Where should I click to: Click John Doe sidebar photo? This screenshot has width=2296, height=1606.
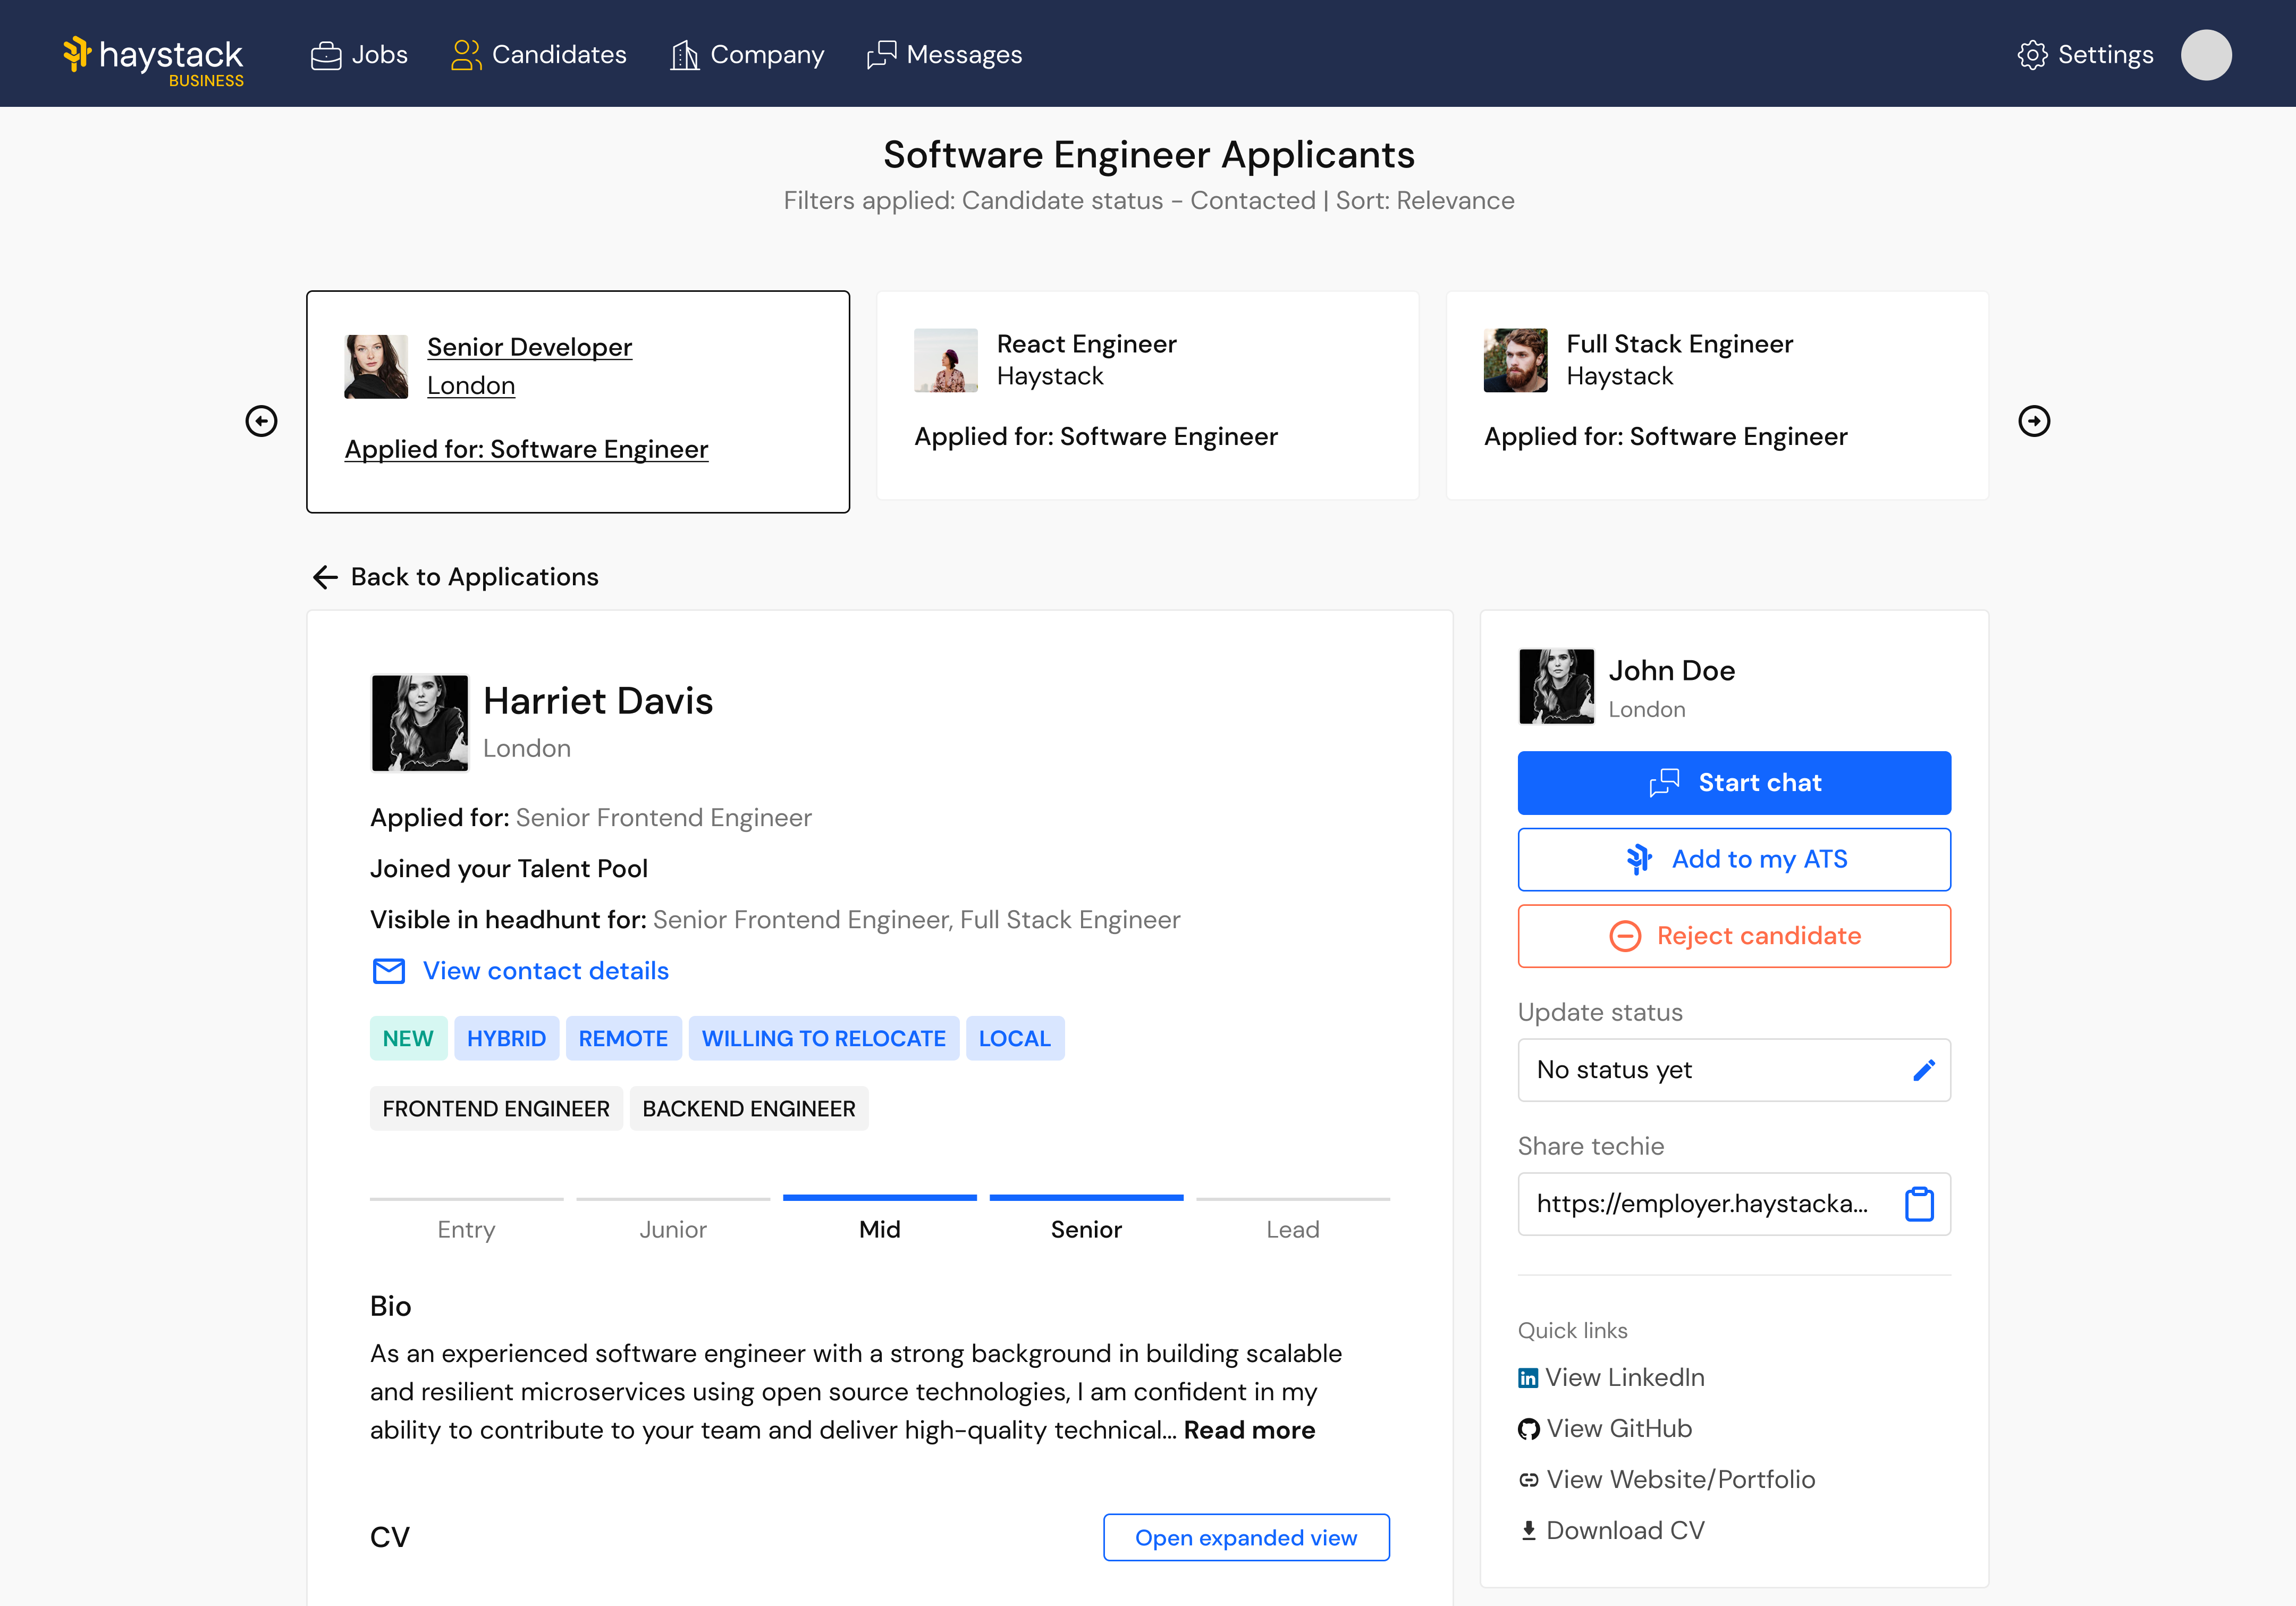[1556, 686]
